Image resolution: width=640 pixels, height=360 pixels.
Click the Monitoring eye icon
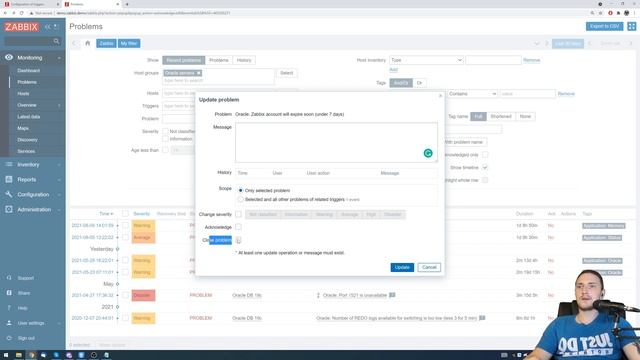point(9,58)
